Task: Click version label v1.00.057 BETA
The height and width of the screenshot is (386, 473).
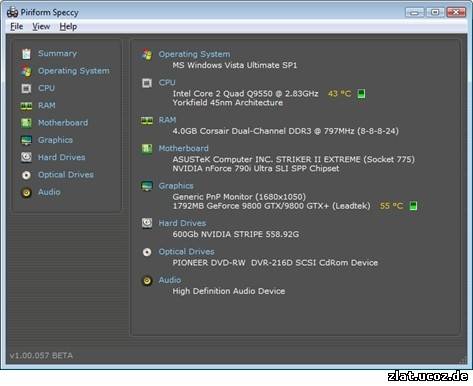Action: (41, 356)
